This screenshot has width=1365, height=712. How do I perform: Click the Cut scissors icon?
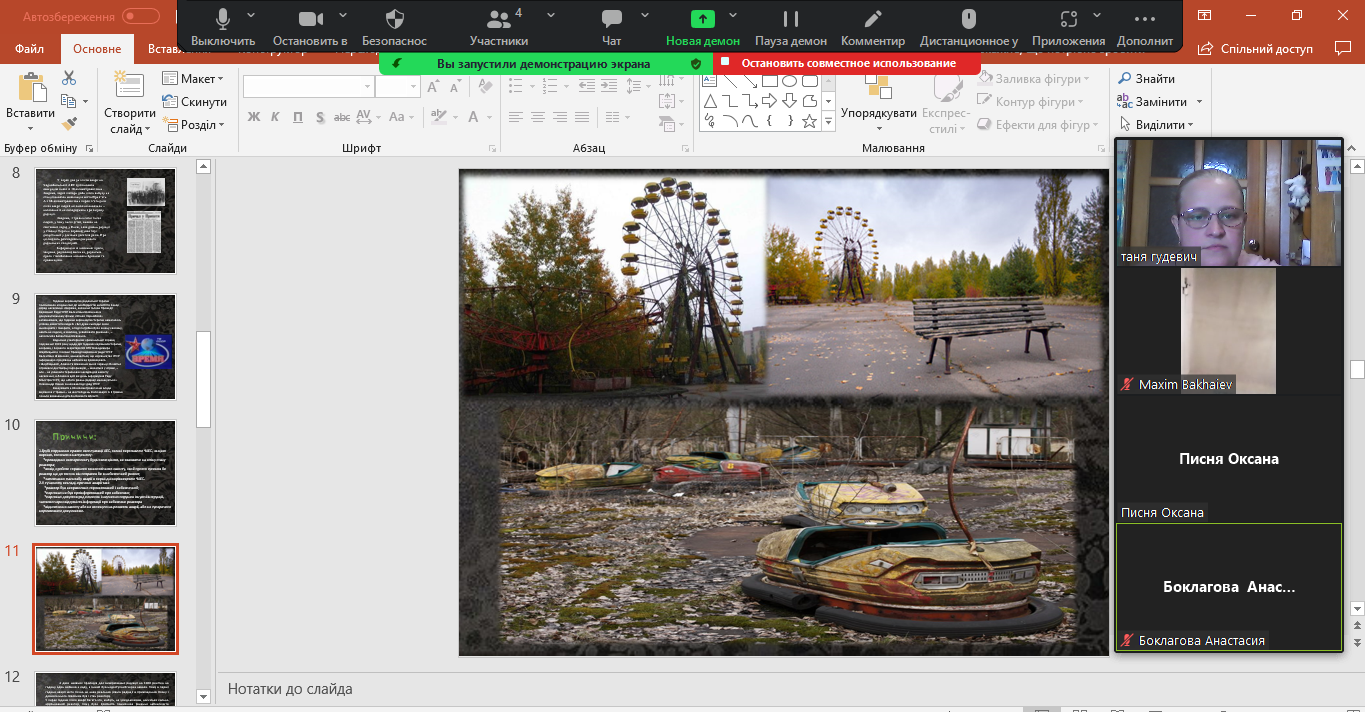pyautogui.click(x=69, y=78)
